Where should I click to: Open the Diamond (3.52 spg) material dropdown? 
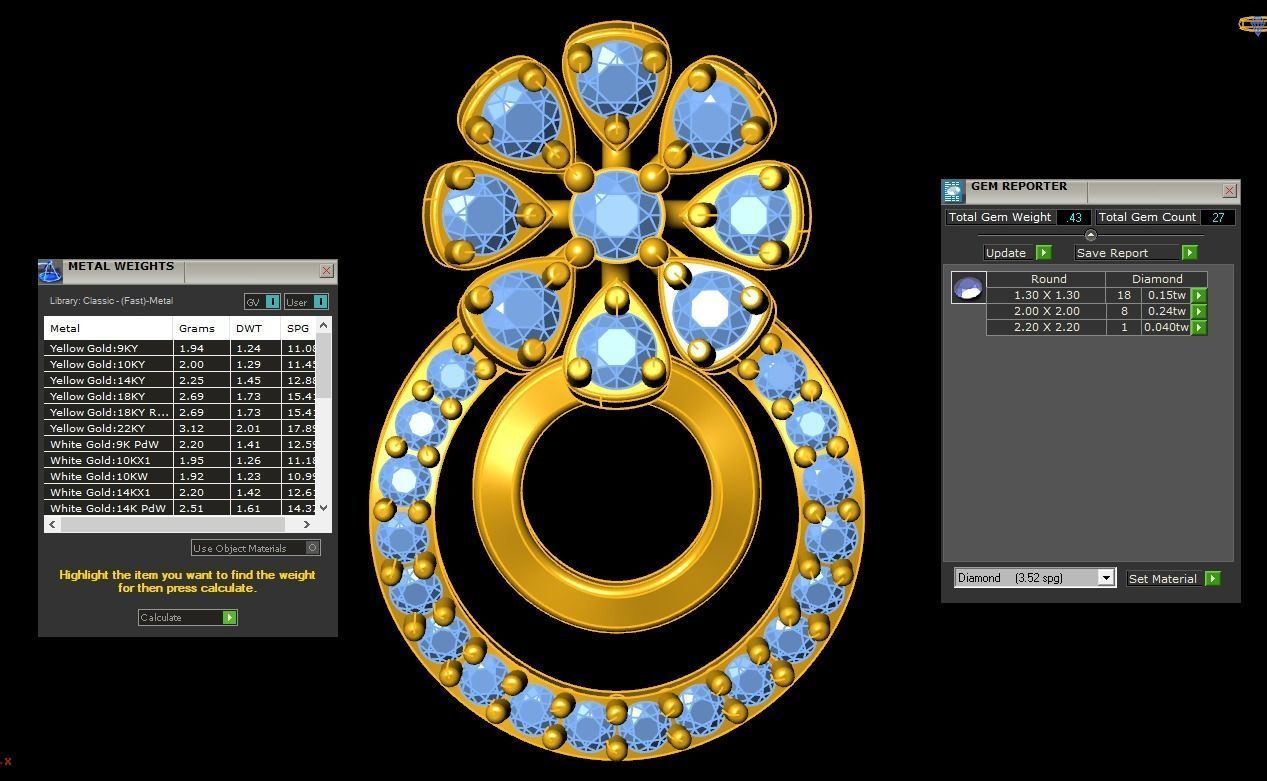point(1105,578)
